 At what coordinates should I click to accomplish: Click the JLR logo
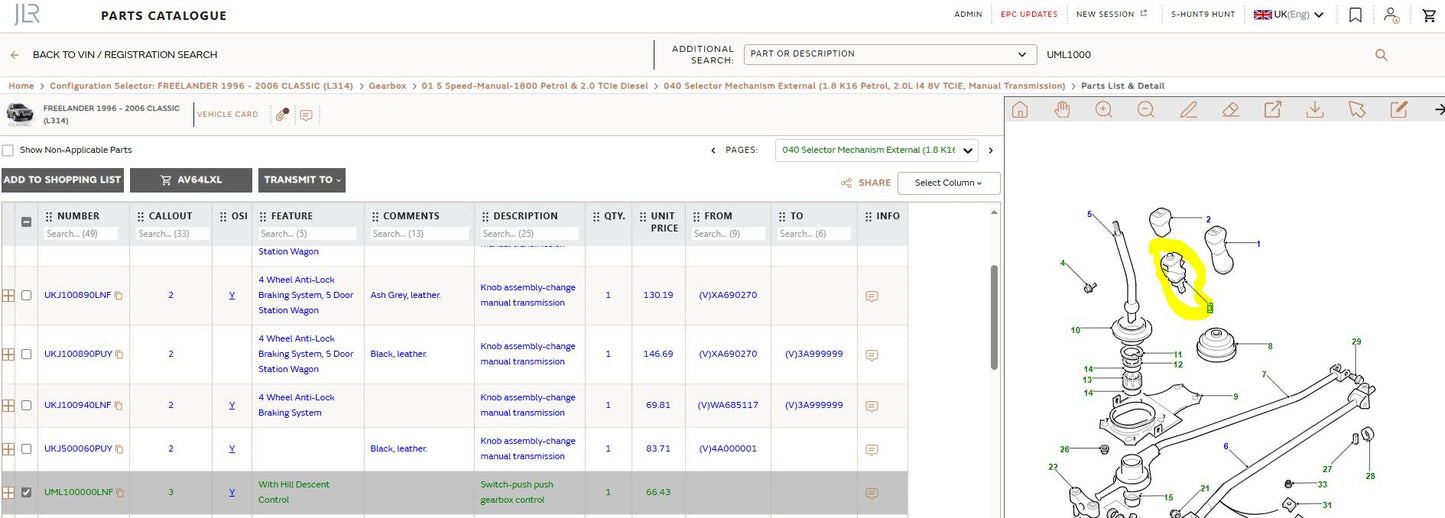pyautogui.click(x=27, y=15)
